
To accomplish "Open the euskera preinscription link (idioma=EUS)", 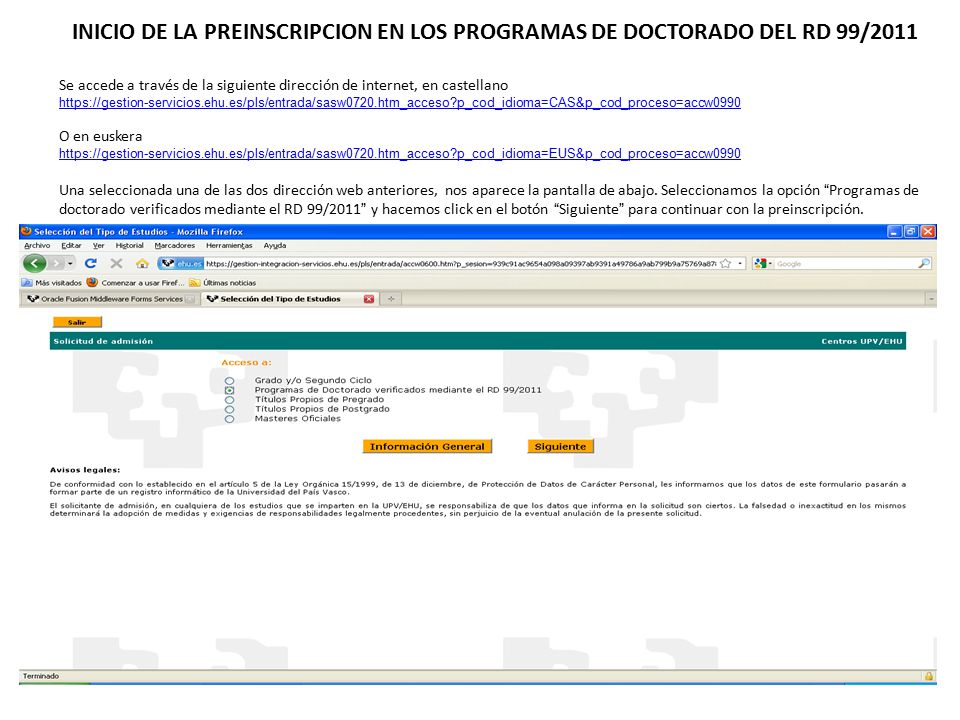I will click(400, 153).
